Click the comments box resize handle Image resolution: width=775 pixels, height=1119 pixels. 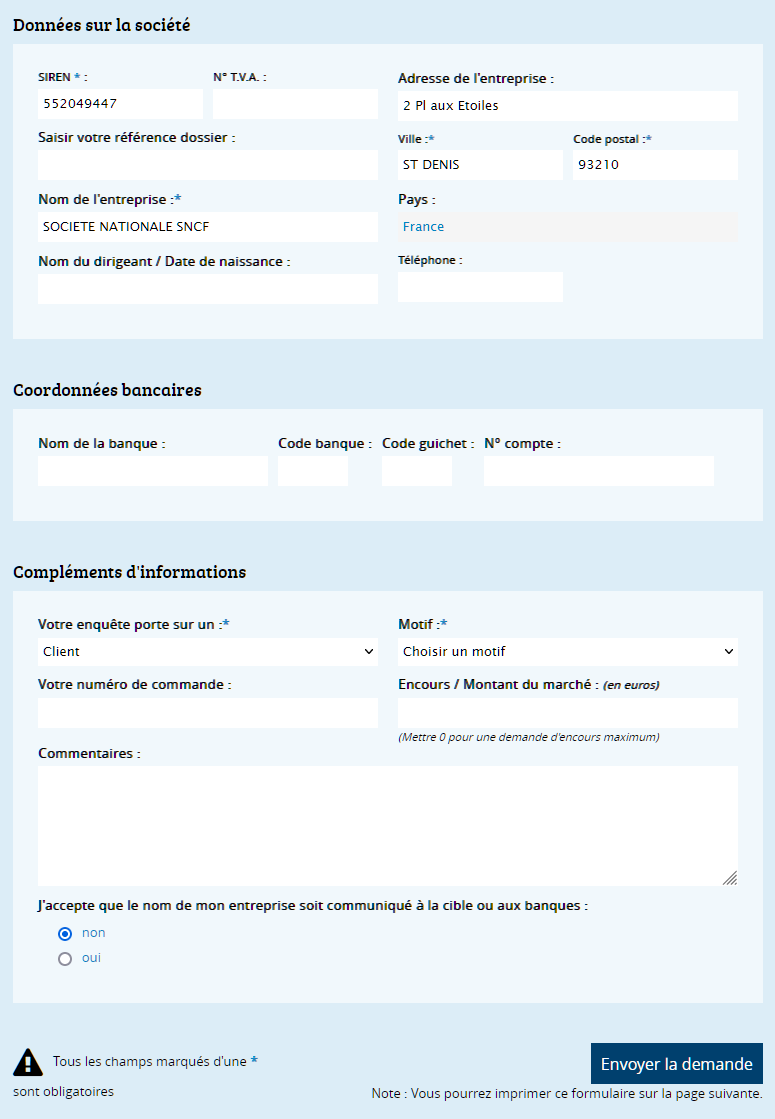click(x=730, y=879)
